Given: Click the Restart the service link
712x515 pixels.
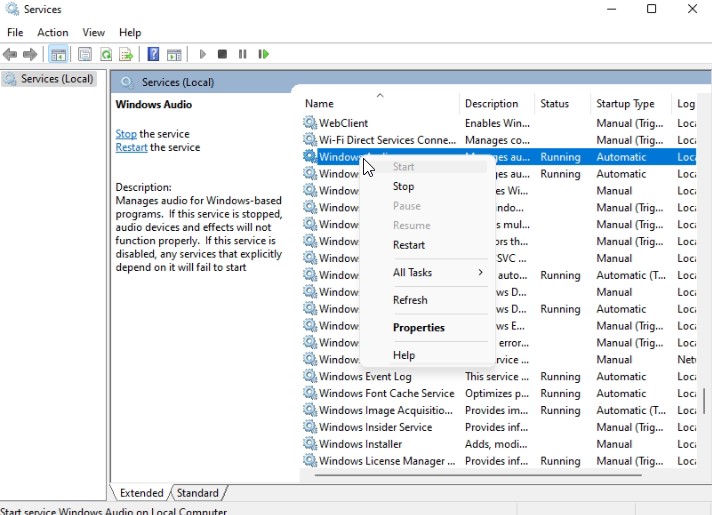Looking at the screenshot, I should 131,147.
